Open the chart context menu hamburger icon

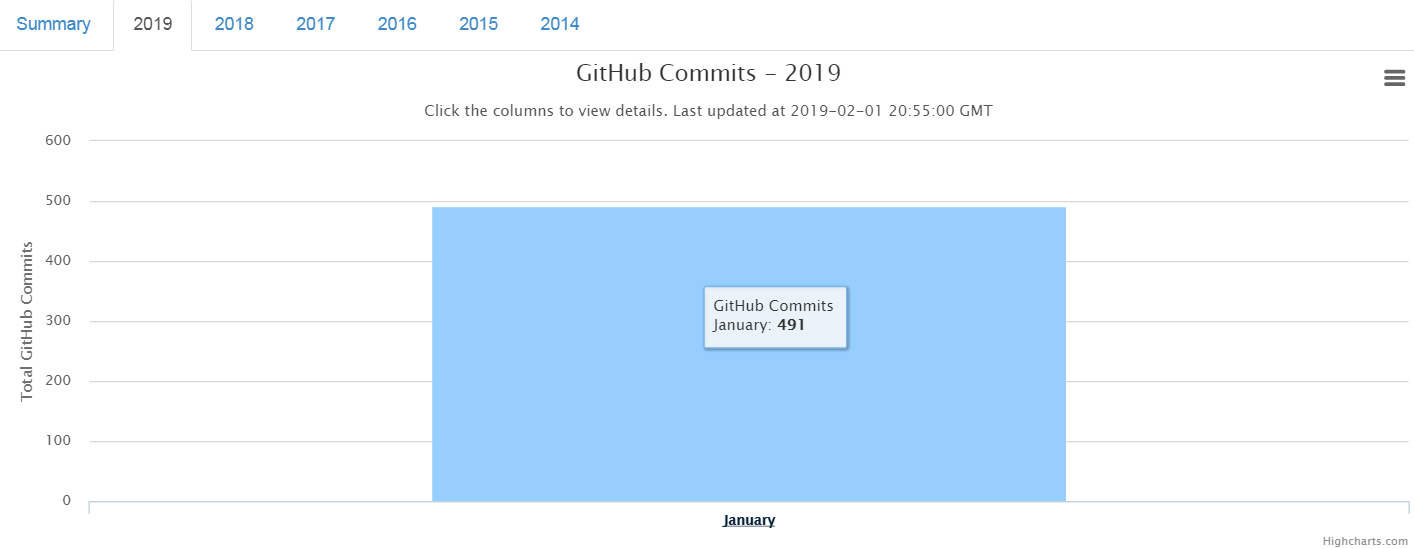click(1394, 78)
